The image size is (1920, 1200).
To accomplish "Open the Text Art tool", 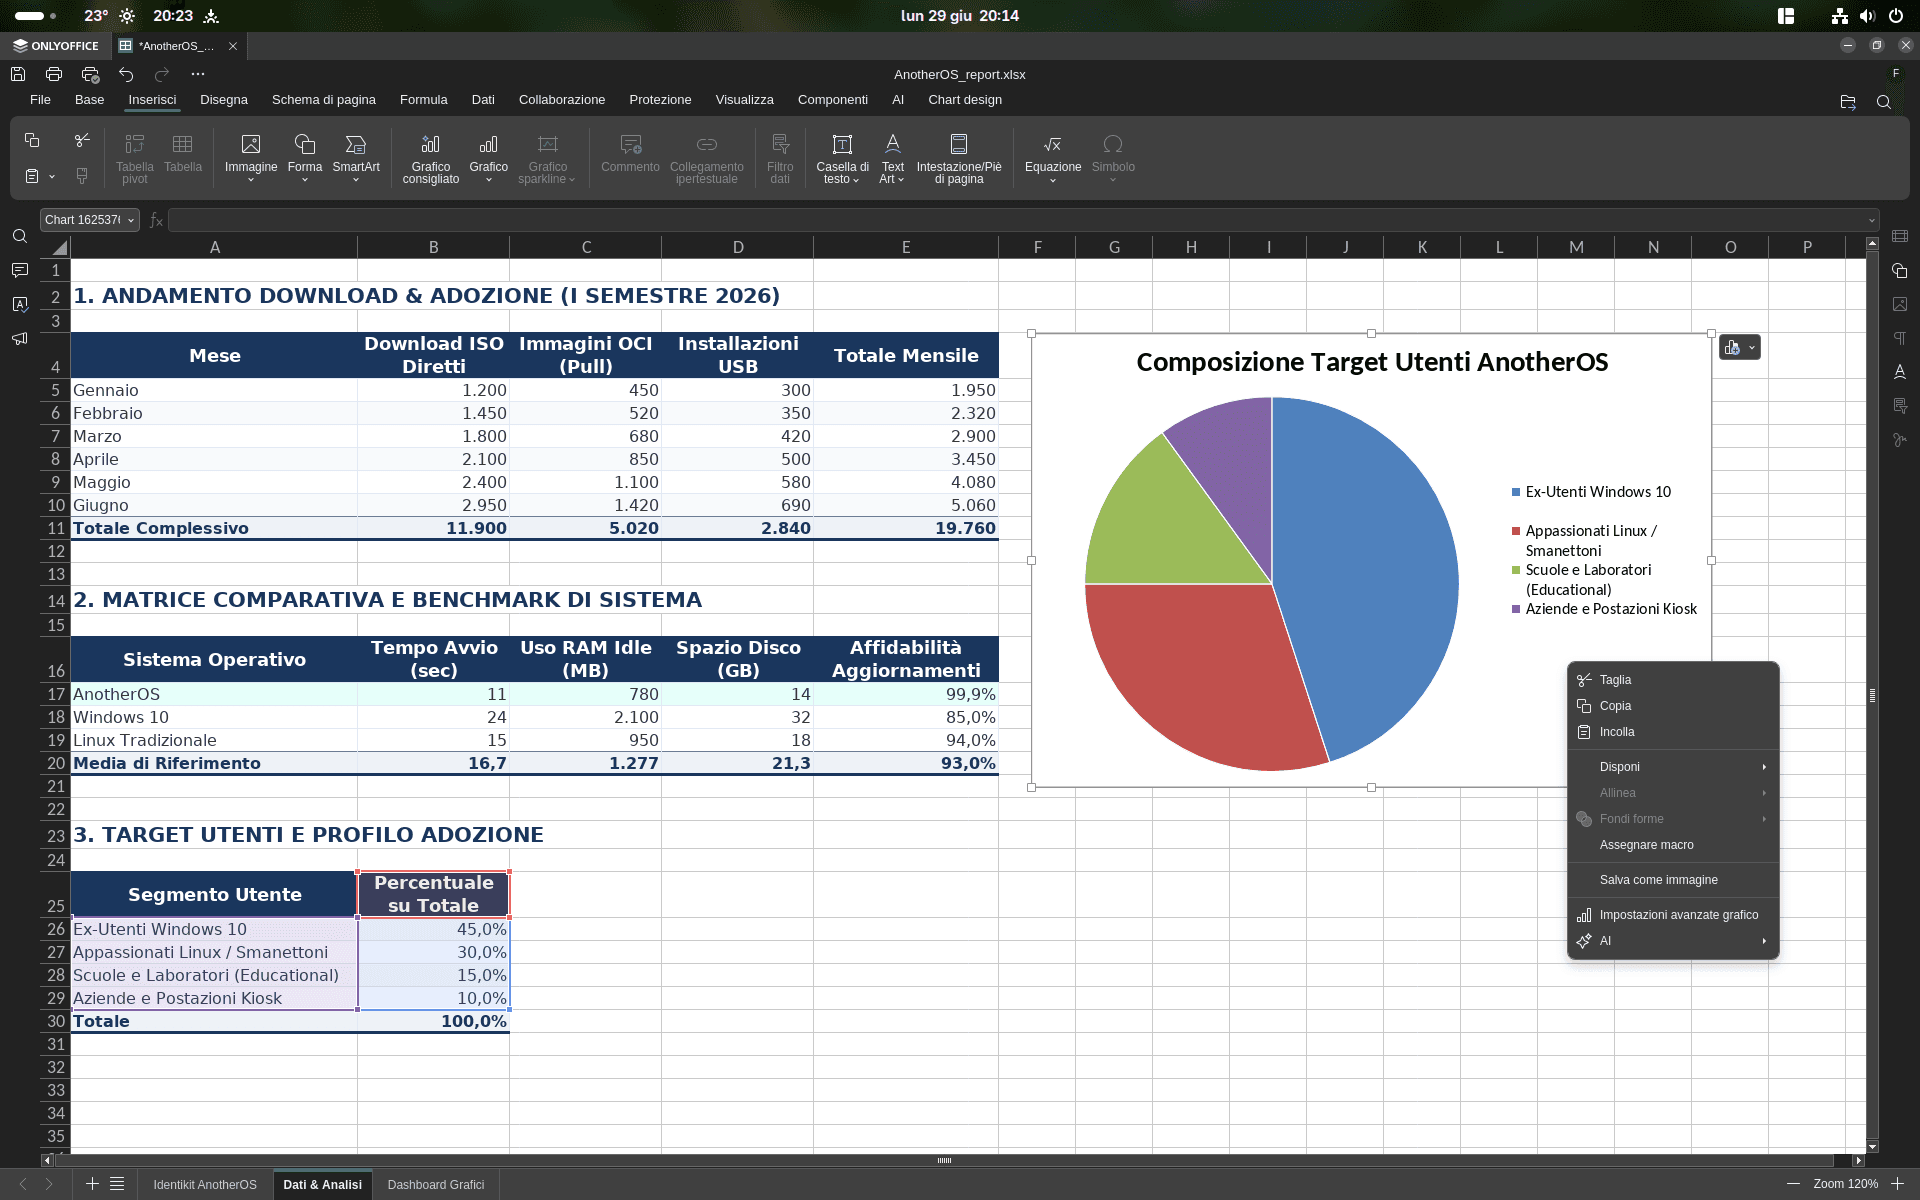I will [x=892, y=159].
